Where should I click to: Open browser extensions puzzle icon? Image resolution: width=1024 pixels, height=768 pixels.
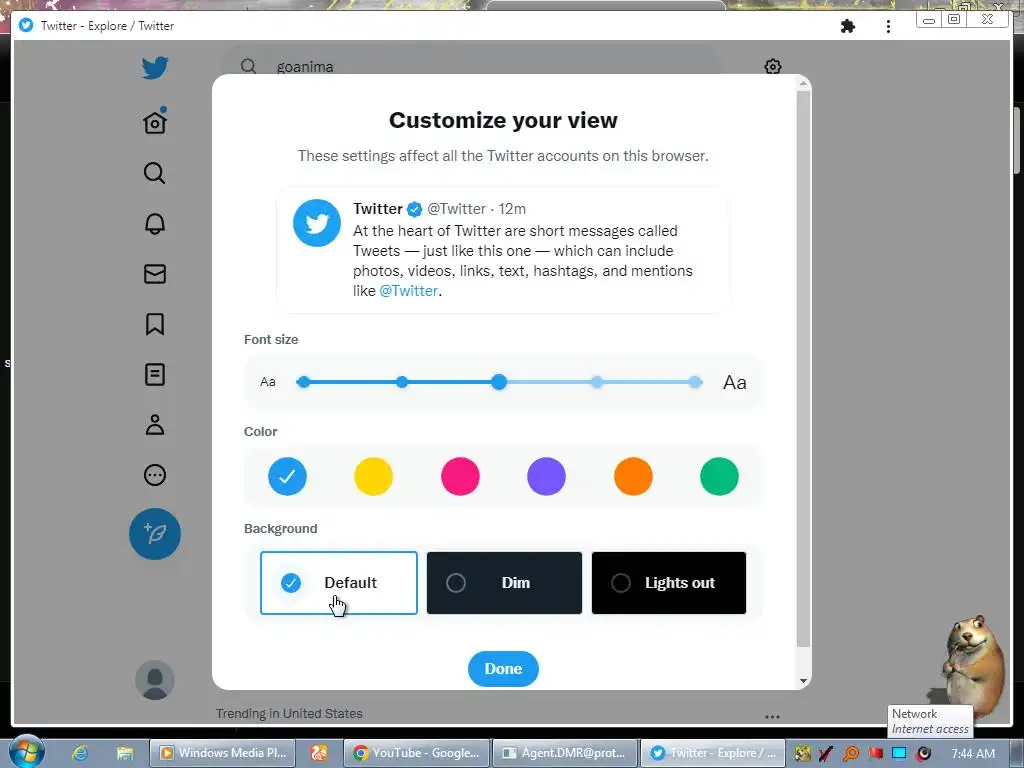click(x=848, y=26)
